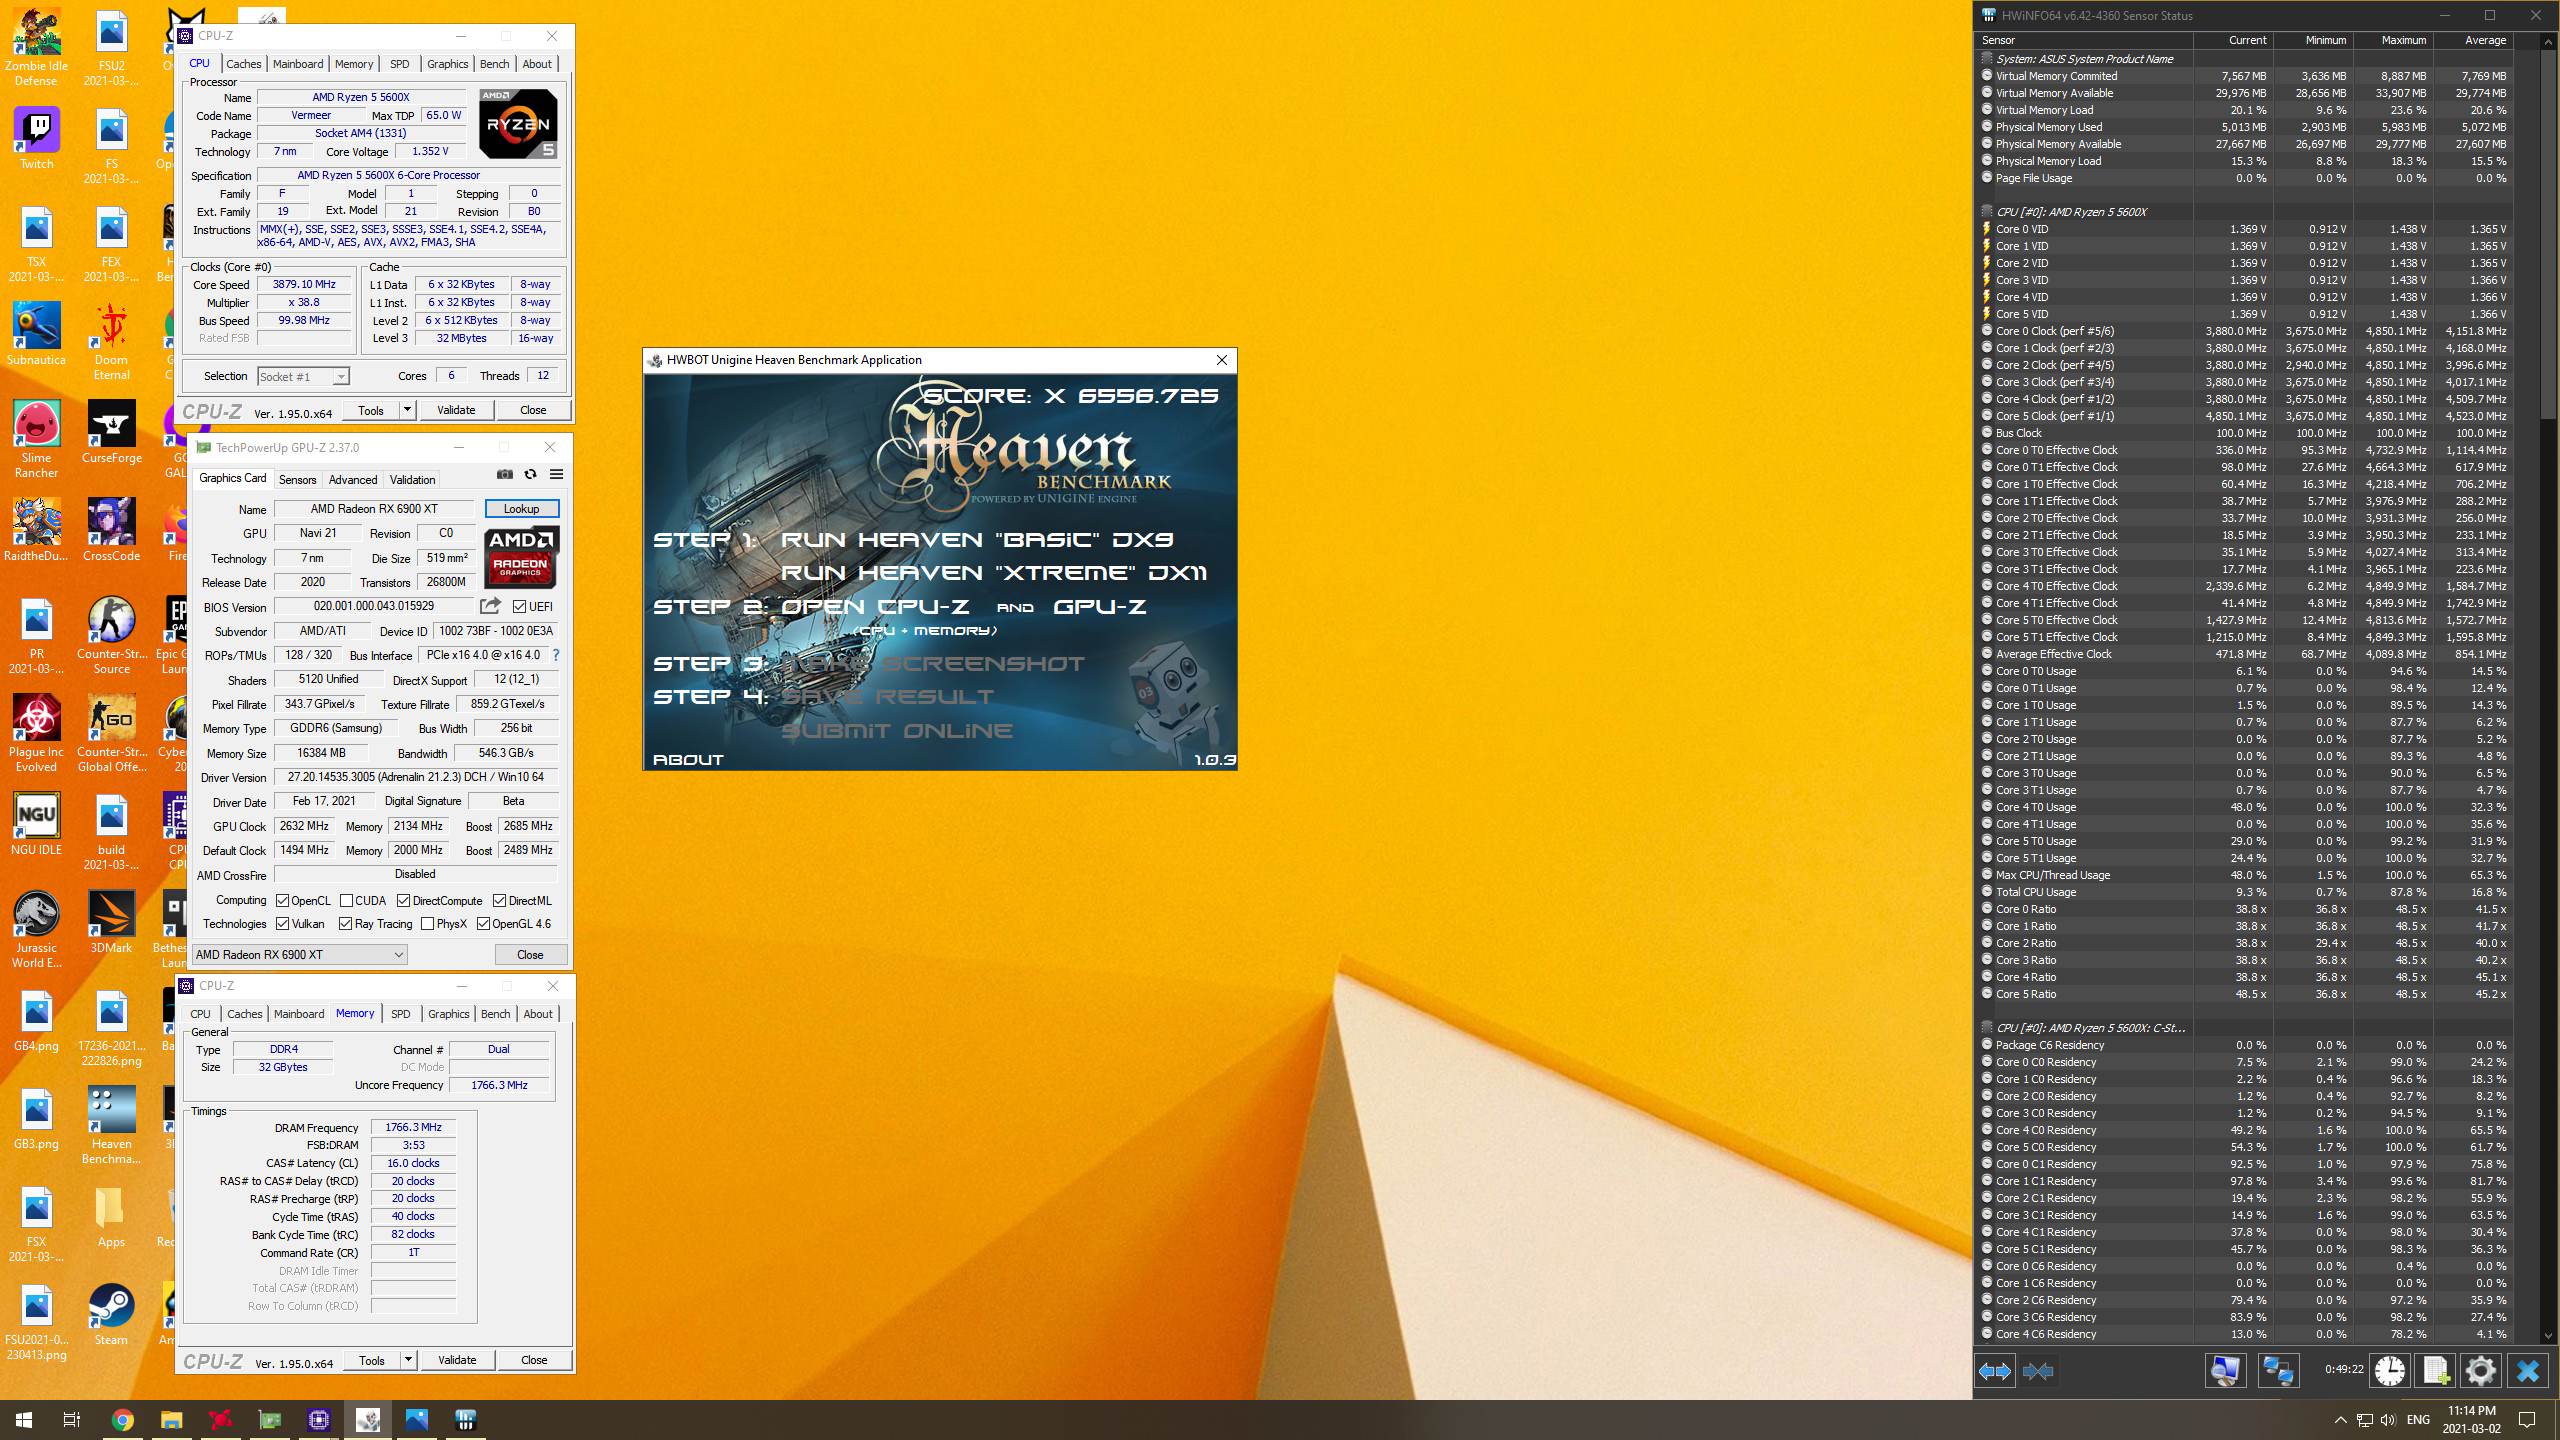Click ENG language indicator in tray
Screen dimensions: 2560x1440
[x=2418, y=1420]
